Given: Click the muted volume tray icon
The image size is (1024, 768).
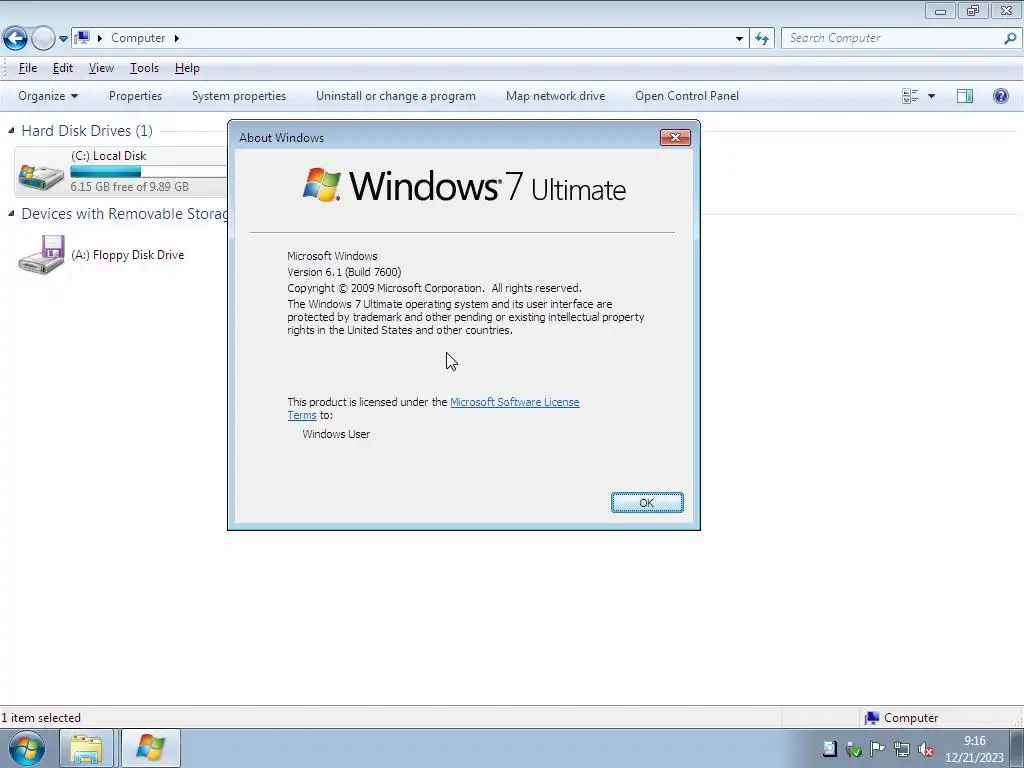Looking at the screenshot, I should point(926,750).
